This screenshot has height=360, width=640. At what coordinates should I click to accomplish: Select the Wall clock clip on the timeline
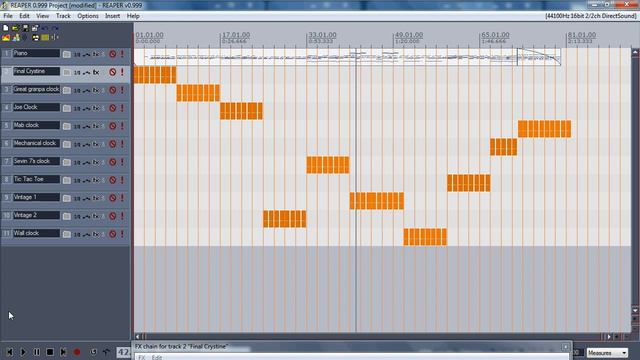pyautogui.click(x=425, y=237)
